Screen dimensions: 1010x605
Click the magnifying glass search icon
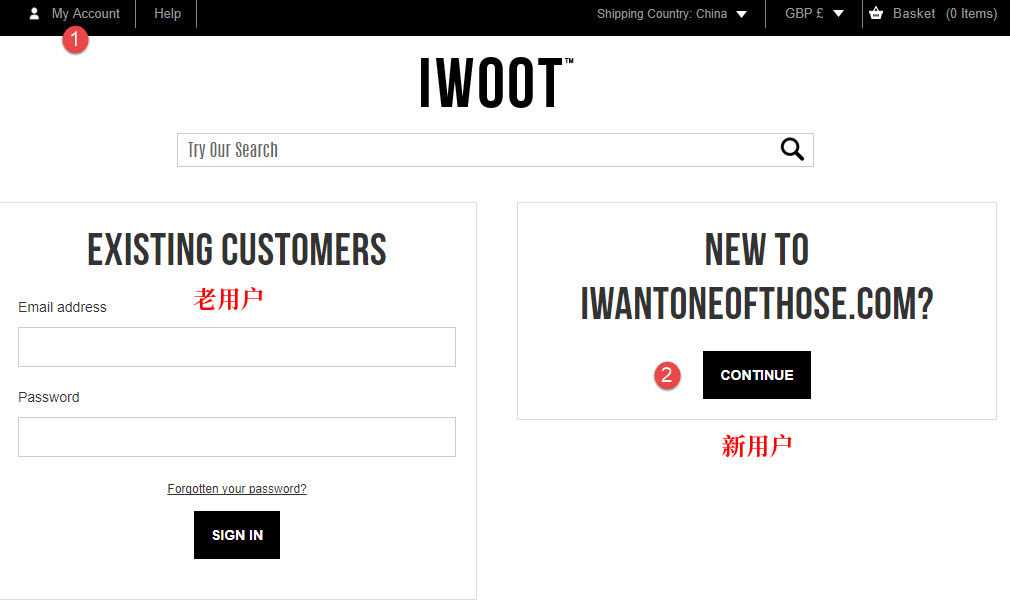tap(792, 149)
